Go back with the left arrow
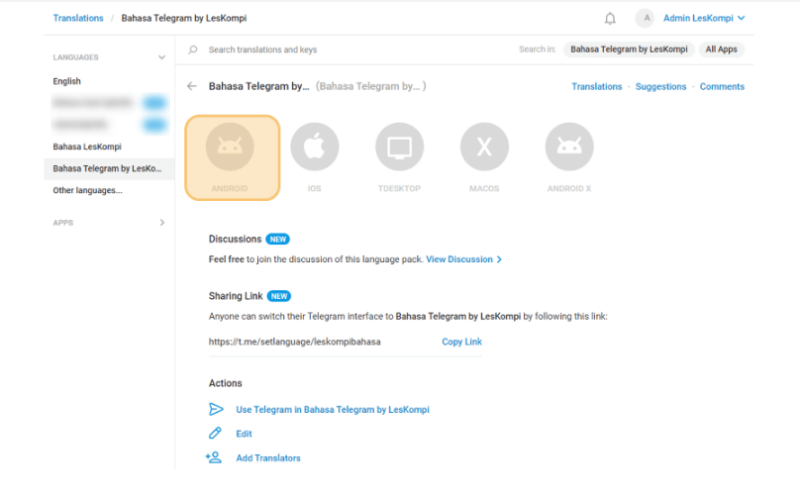Viewport: 800px width, 500px height. coord(192,86)
